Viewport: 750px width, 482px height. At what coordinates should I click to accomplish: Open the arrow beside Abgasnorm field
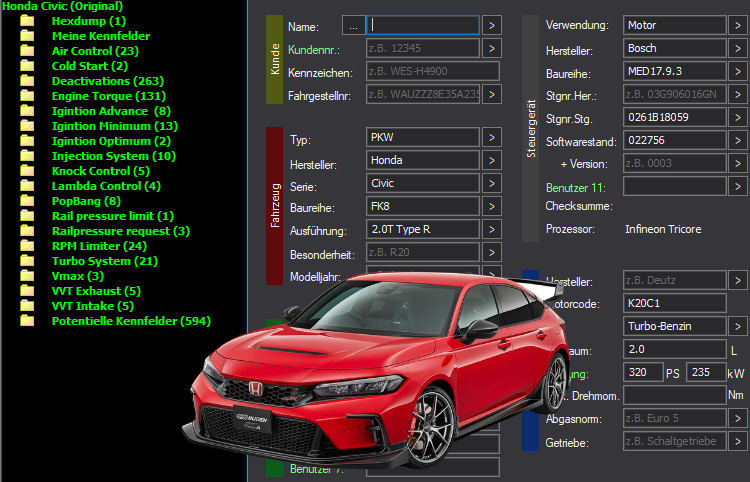(738, 418)
